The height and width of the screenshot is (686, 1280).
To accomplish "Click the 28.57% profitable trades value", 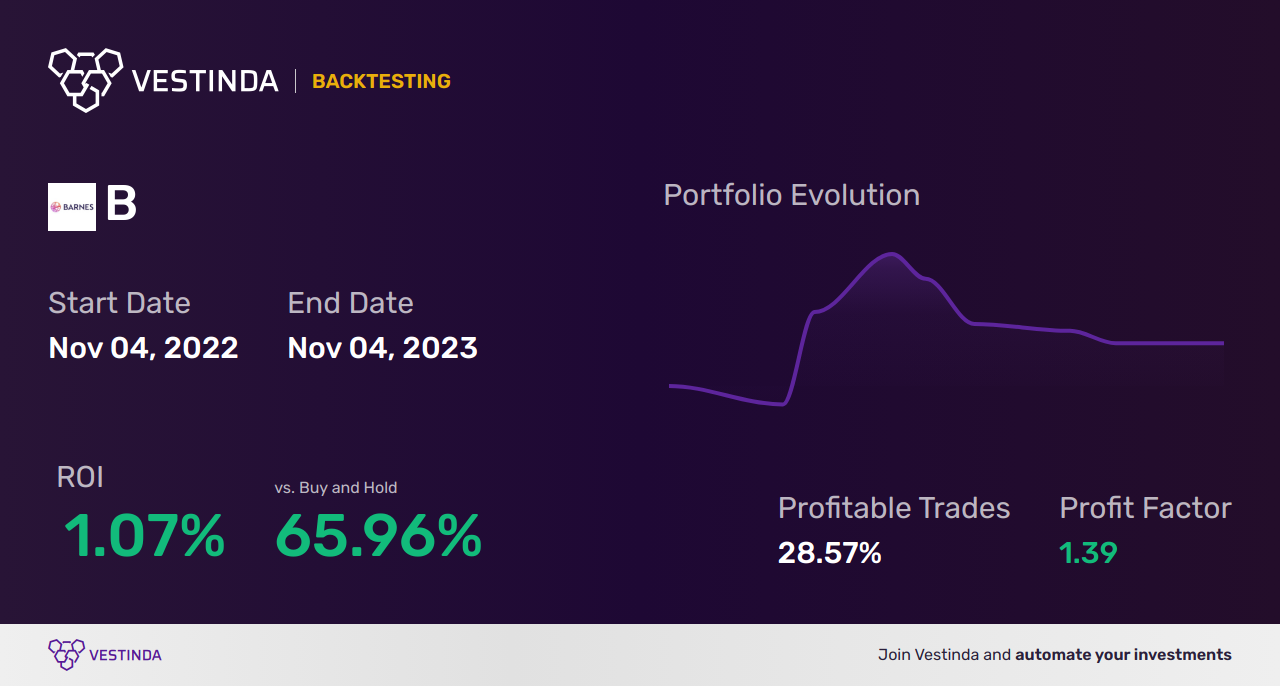I will (830, 553).
